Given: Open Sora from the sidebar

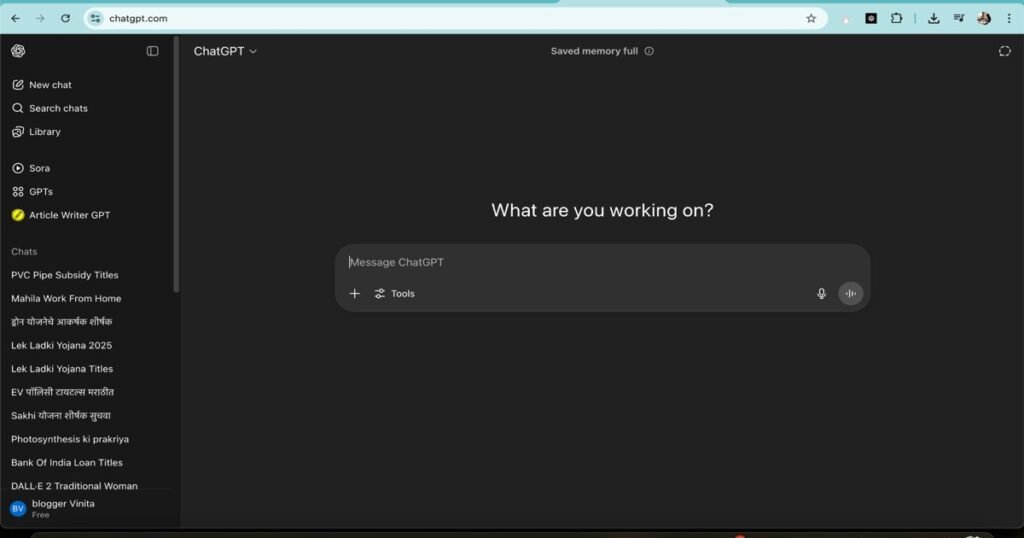Looking at the screenshot, I should point(39,168).
